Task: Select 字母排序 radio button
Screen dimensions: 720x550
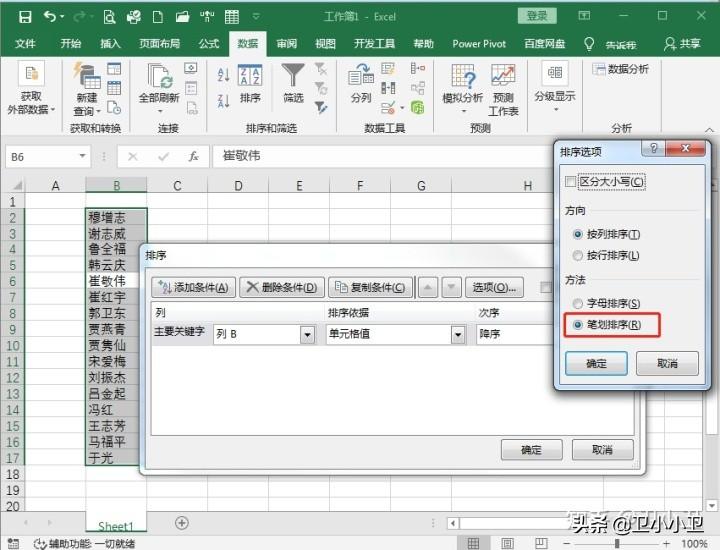Action: [578, 303]
